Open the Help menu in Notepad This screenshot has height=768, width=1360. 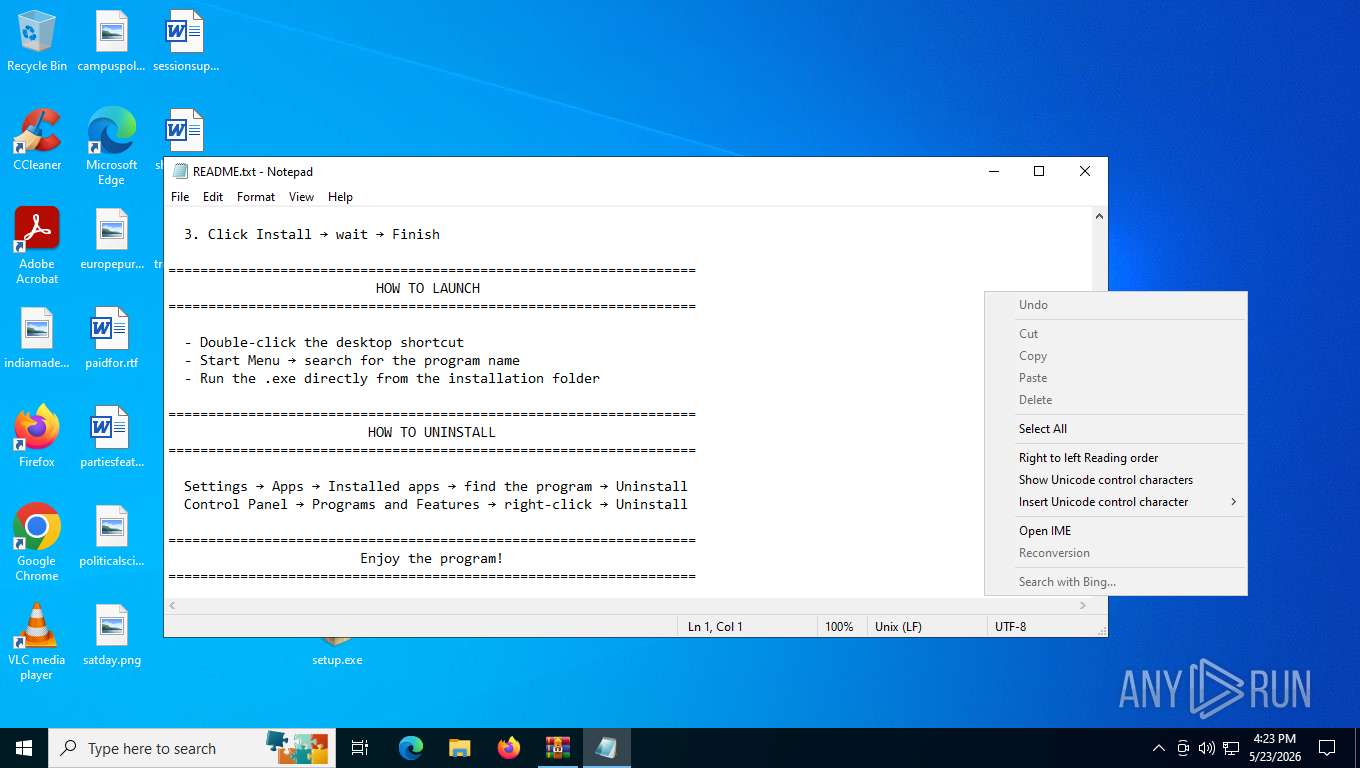(x=340, y=197)
